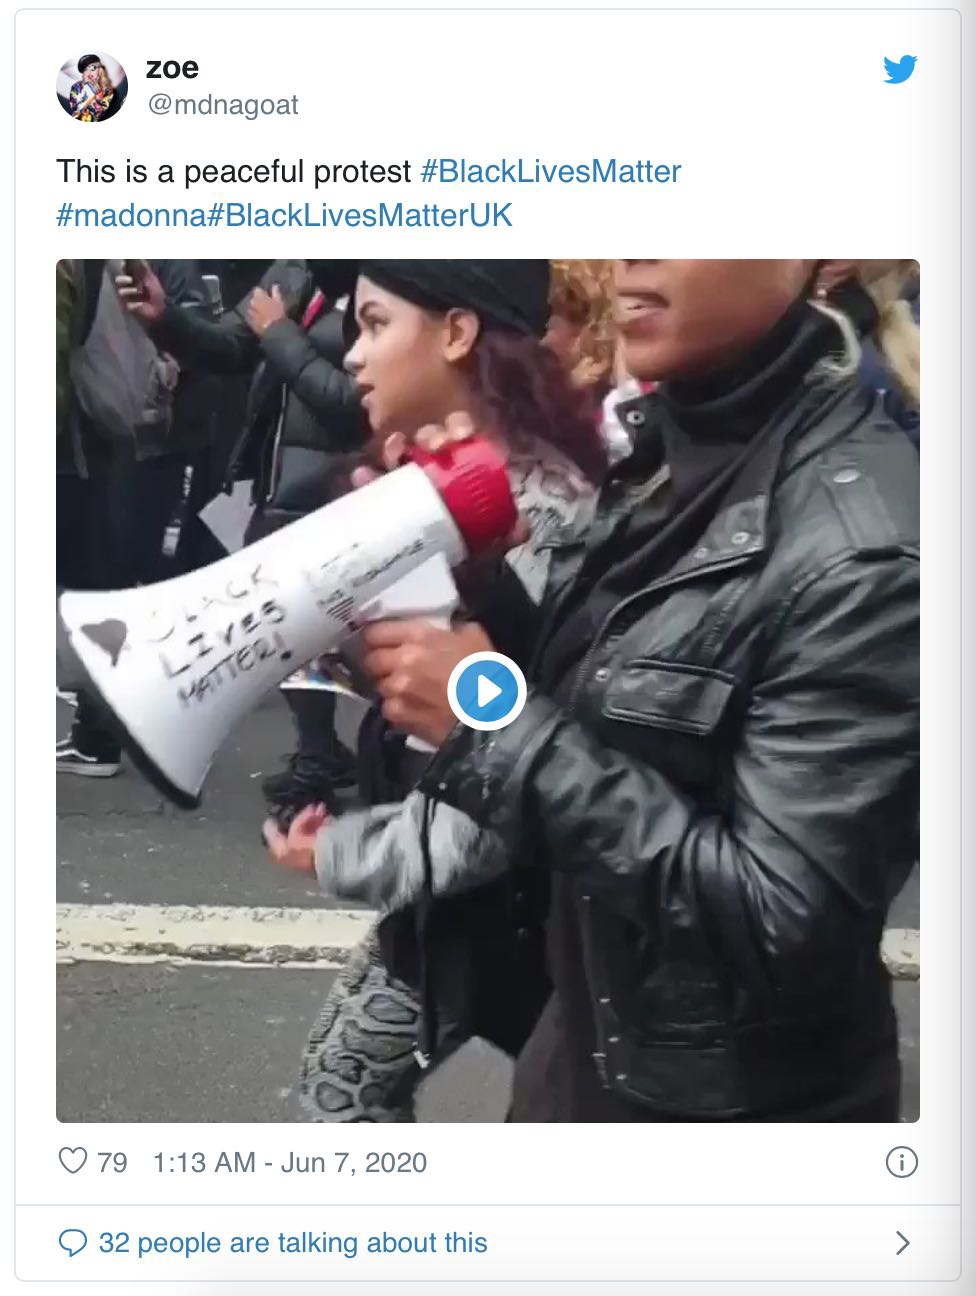Screen dimensions: 976x1296
Task: Click '32 people are talking about this'
Action: 293,1243
